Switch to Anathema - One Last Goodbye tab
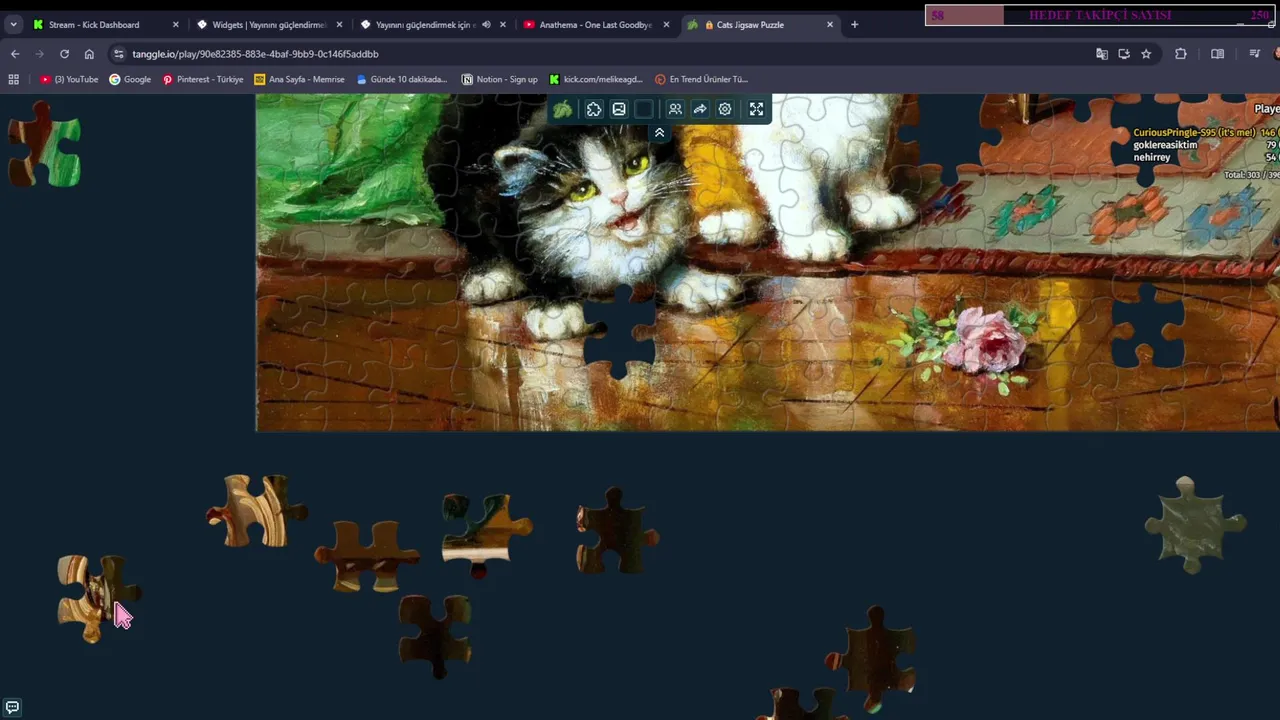The width and height of the screenshot is (1280, 720). point(595,24)
